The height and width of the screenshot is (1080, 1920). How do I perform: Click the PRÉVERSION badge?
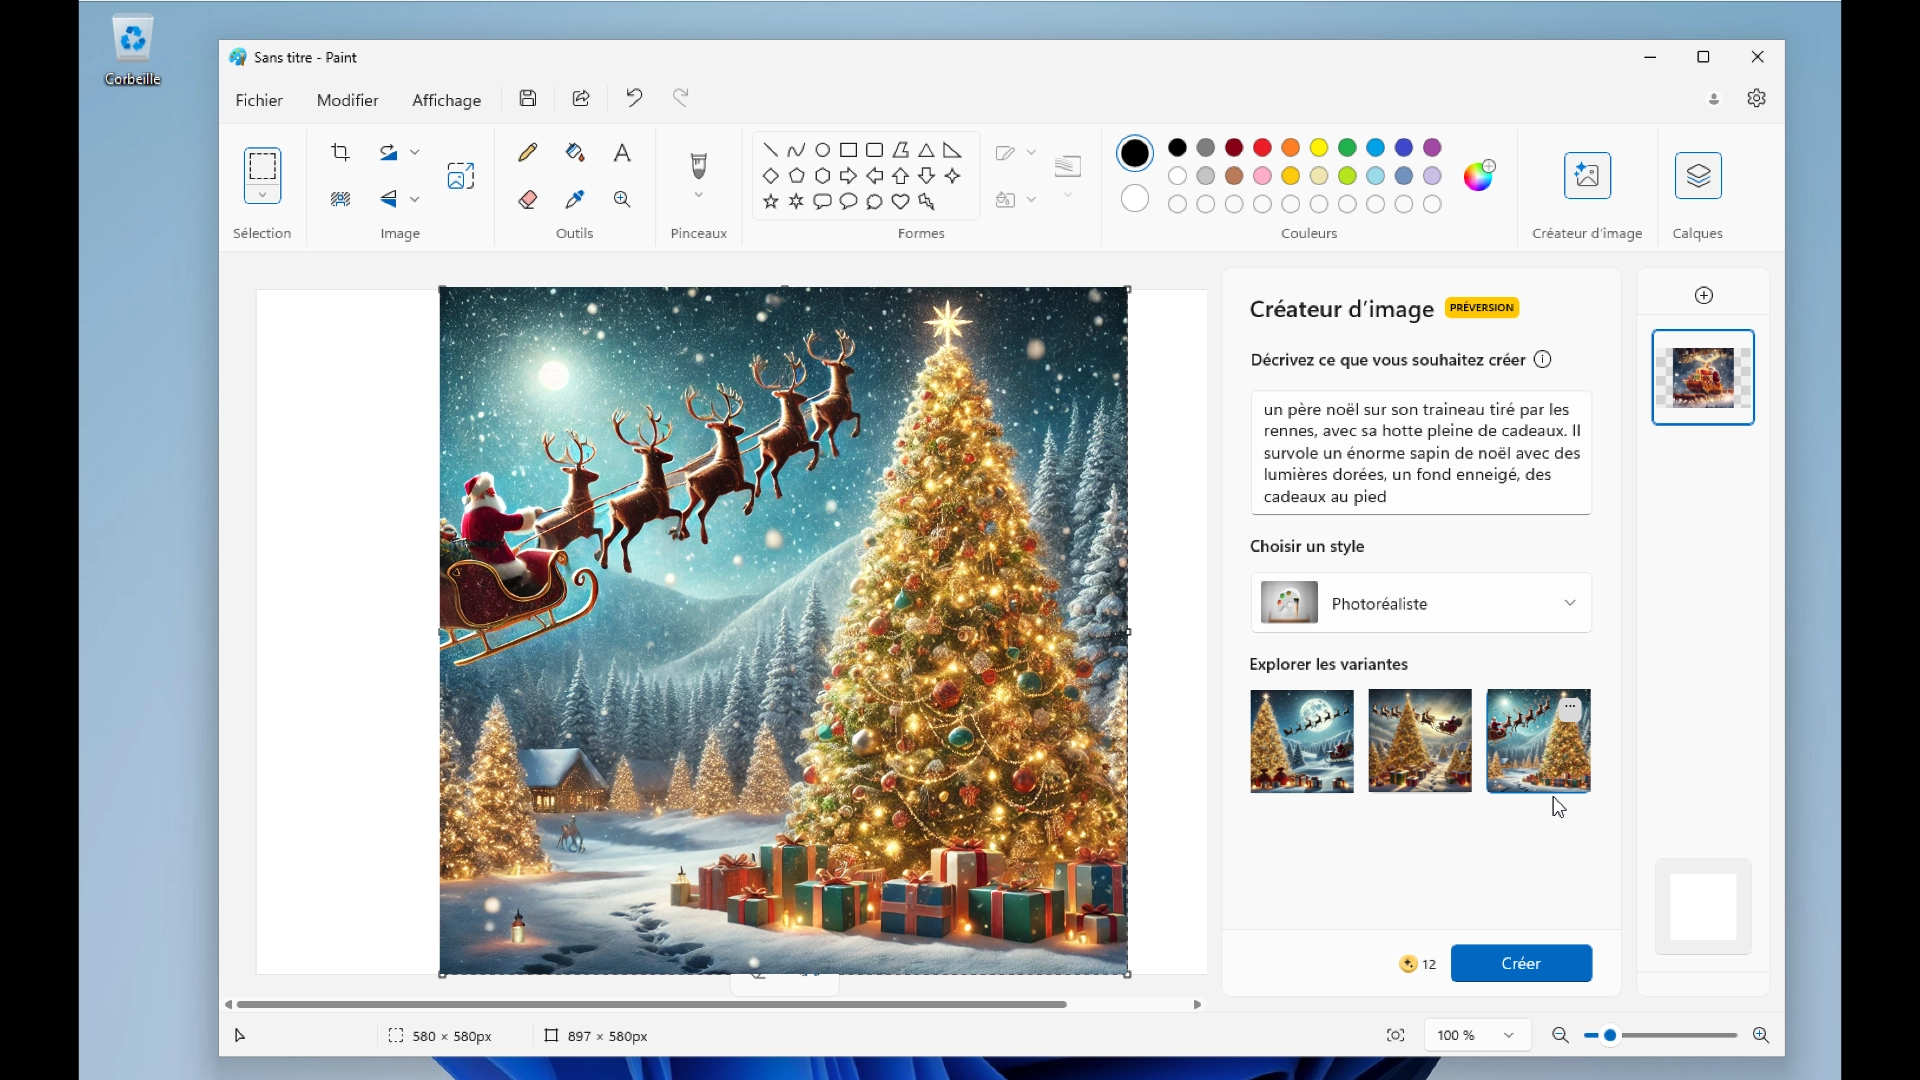pos(1482,308)
